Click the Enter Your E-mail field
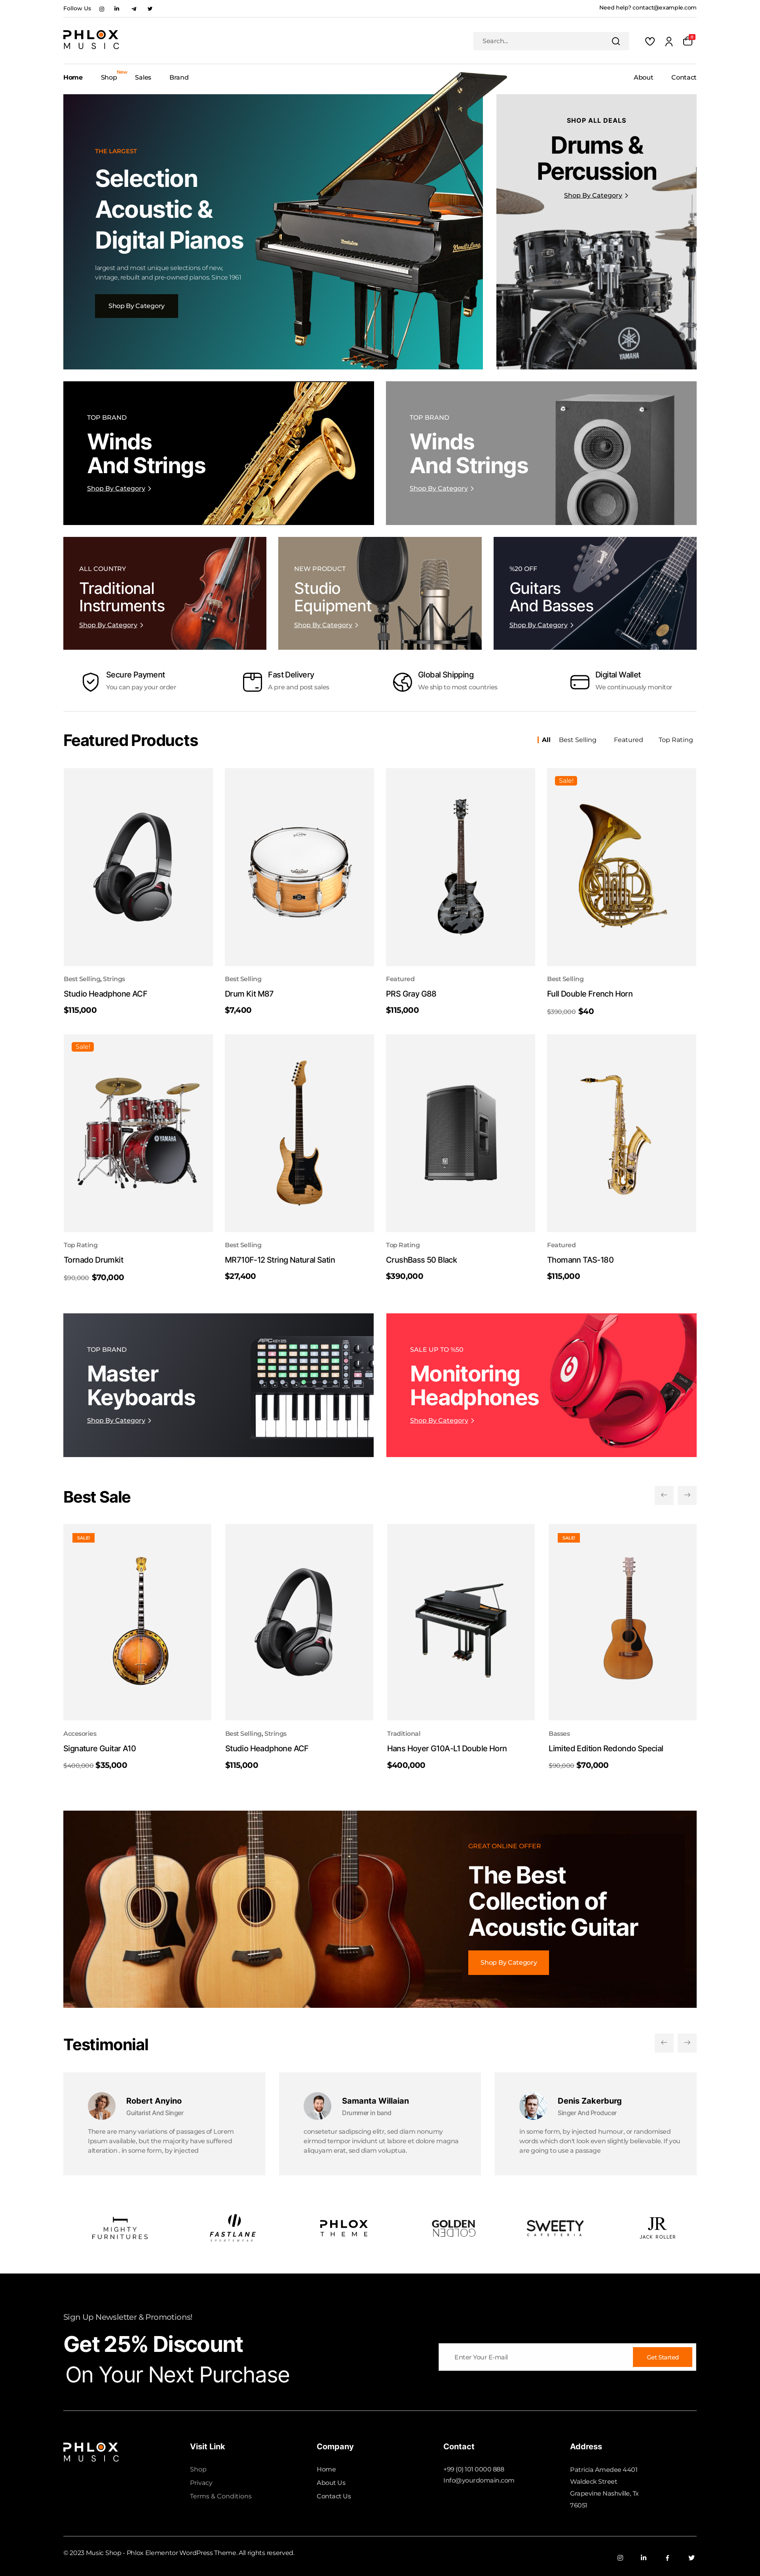Image resolution: width=760 pixels, height=2576 pixels. pos(536,2357)
